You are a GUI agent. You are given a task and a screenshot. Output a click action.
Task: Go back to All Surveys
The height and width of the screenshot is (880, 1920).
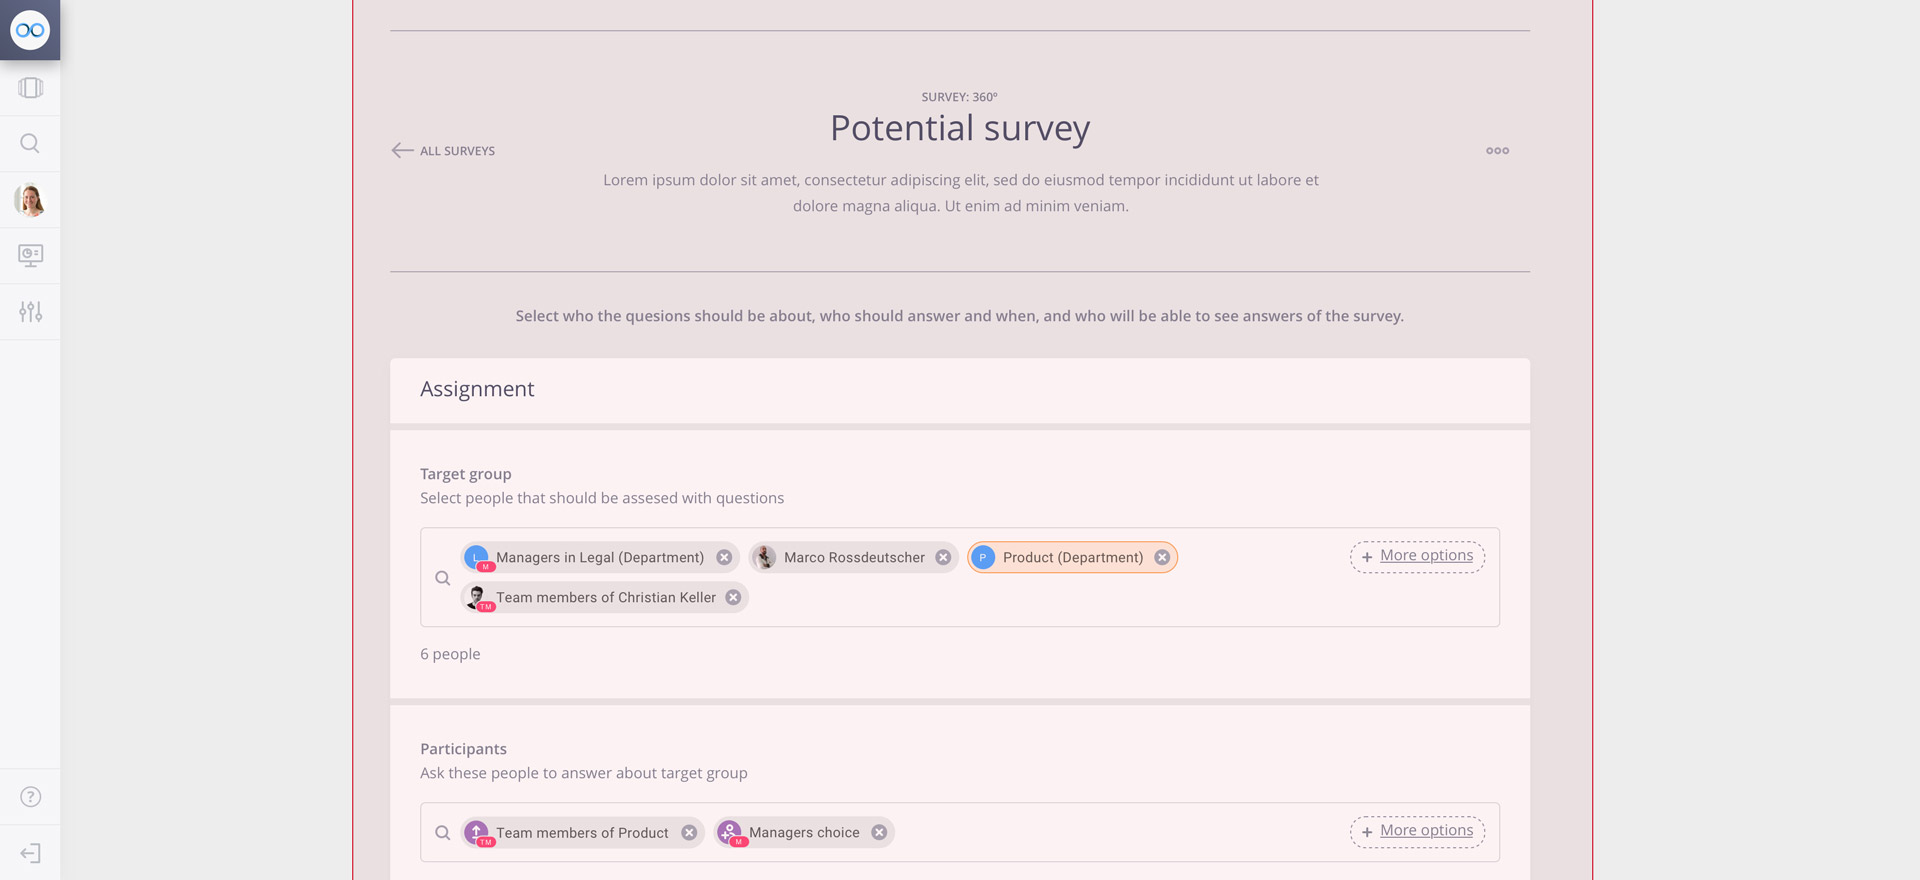[443, 151]
